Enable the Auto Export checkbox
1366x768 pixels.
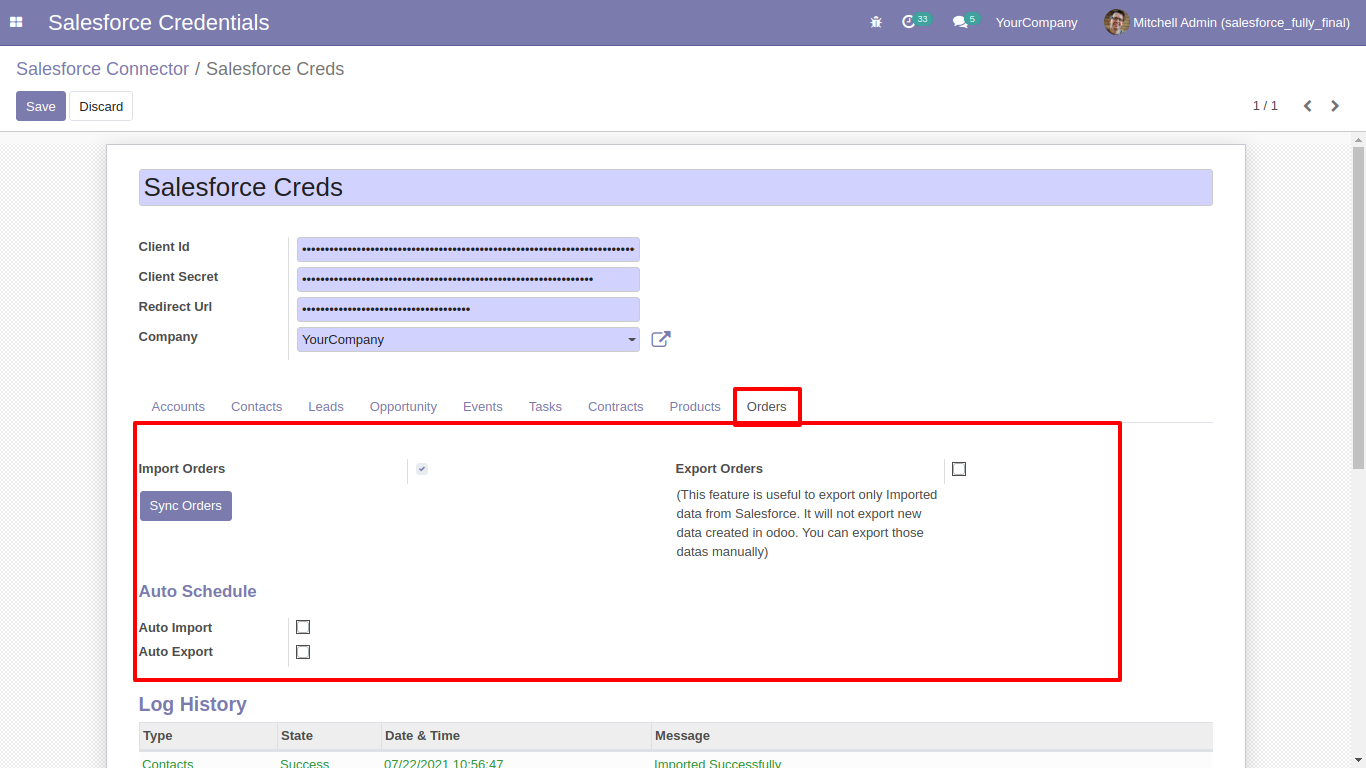[303, 652]
